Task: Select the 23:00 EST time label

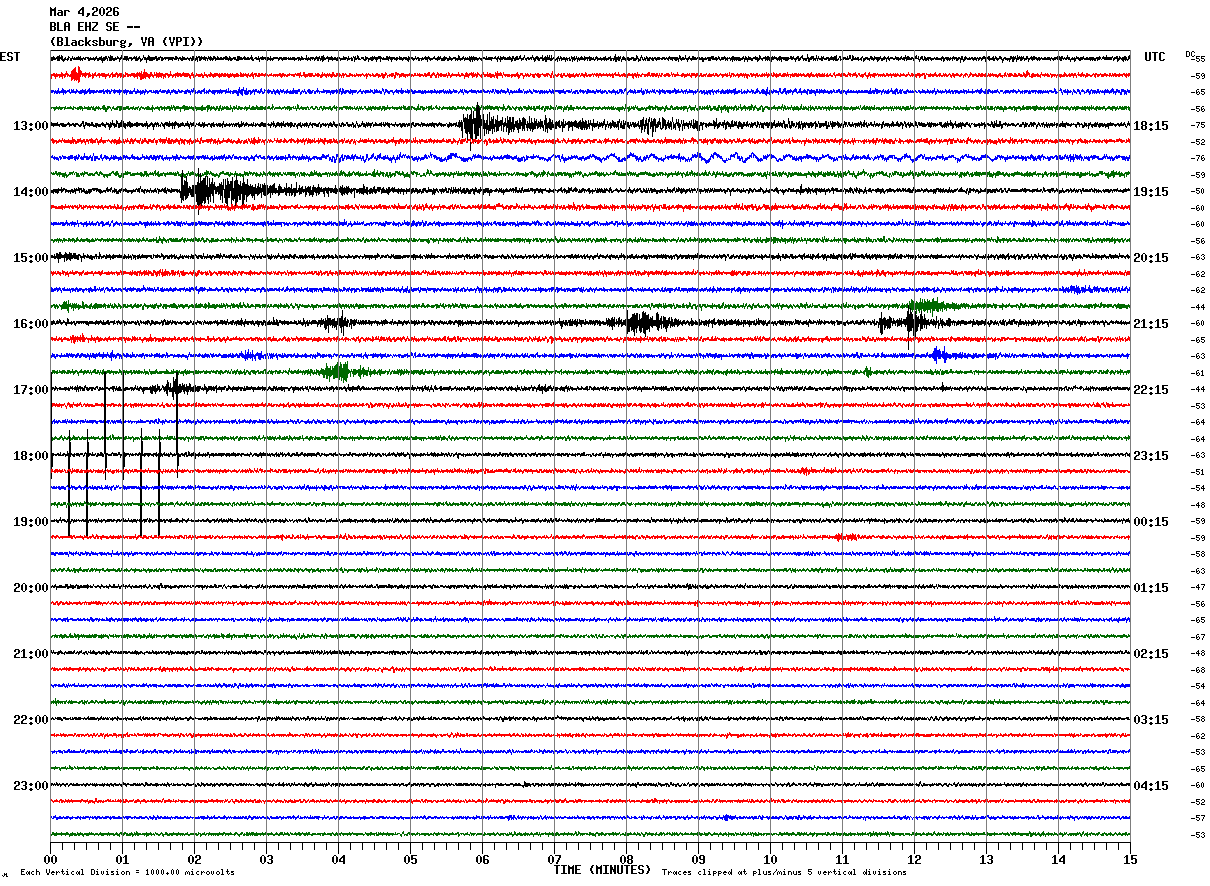Action: [x=30, y=786]
